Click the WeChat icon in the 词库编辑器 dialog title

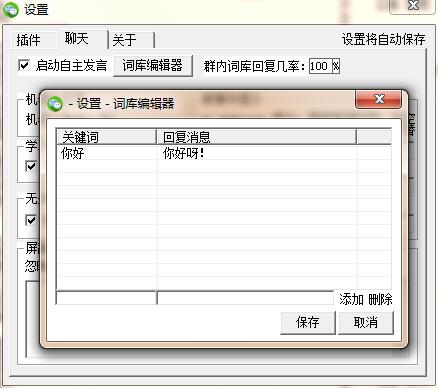55,104
